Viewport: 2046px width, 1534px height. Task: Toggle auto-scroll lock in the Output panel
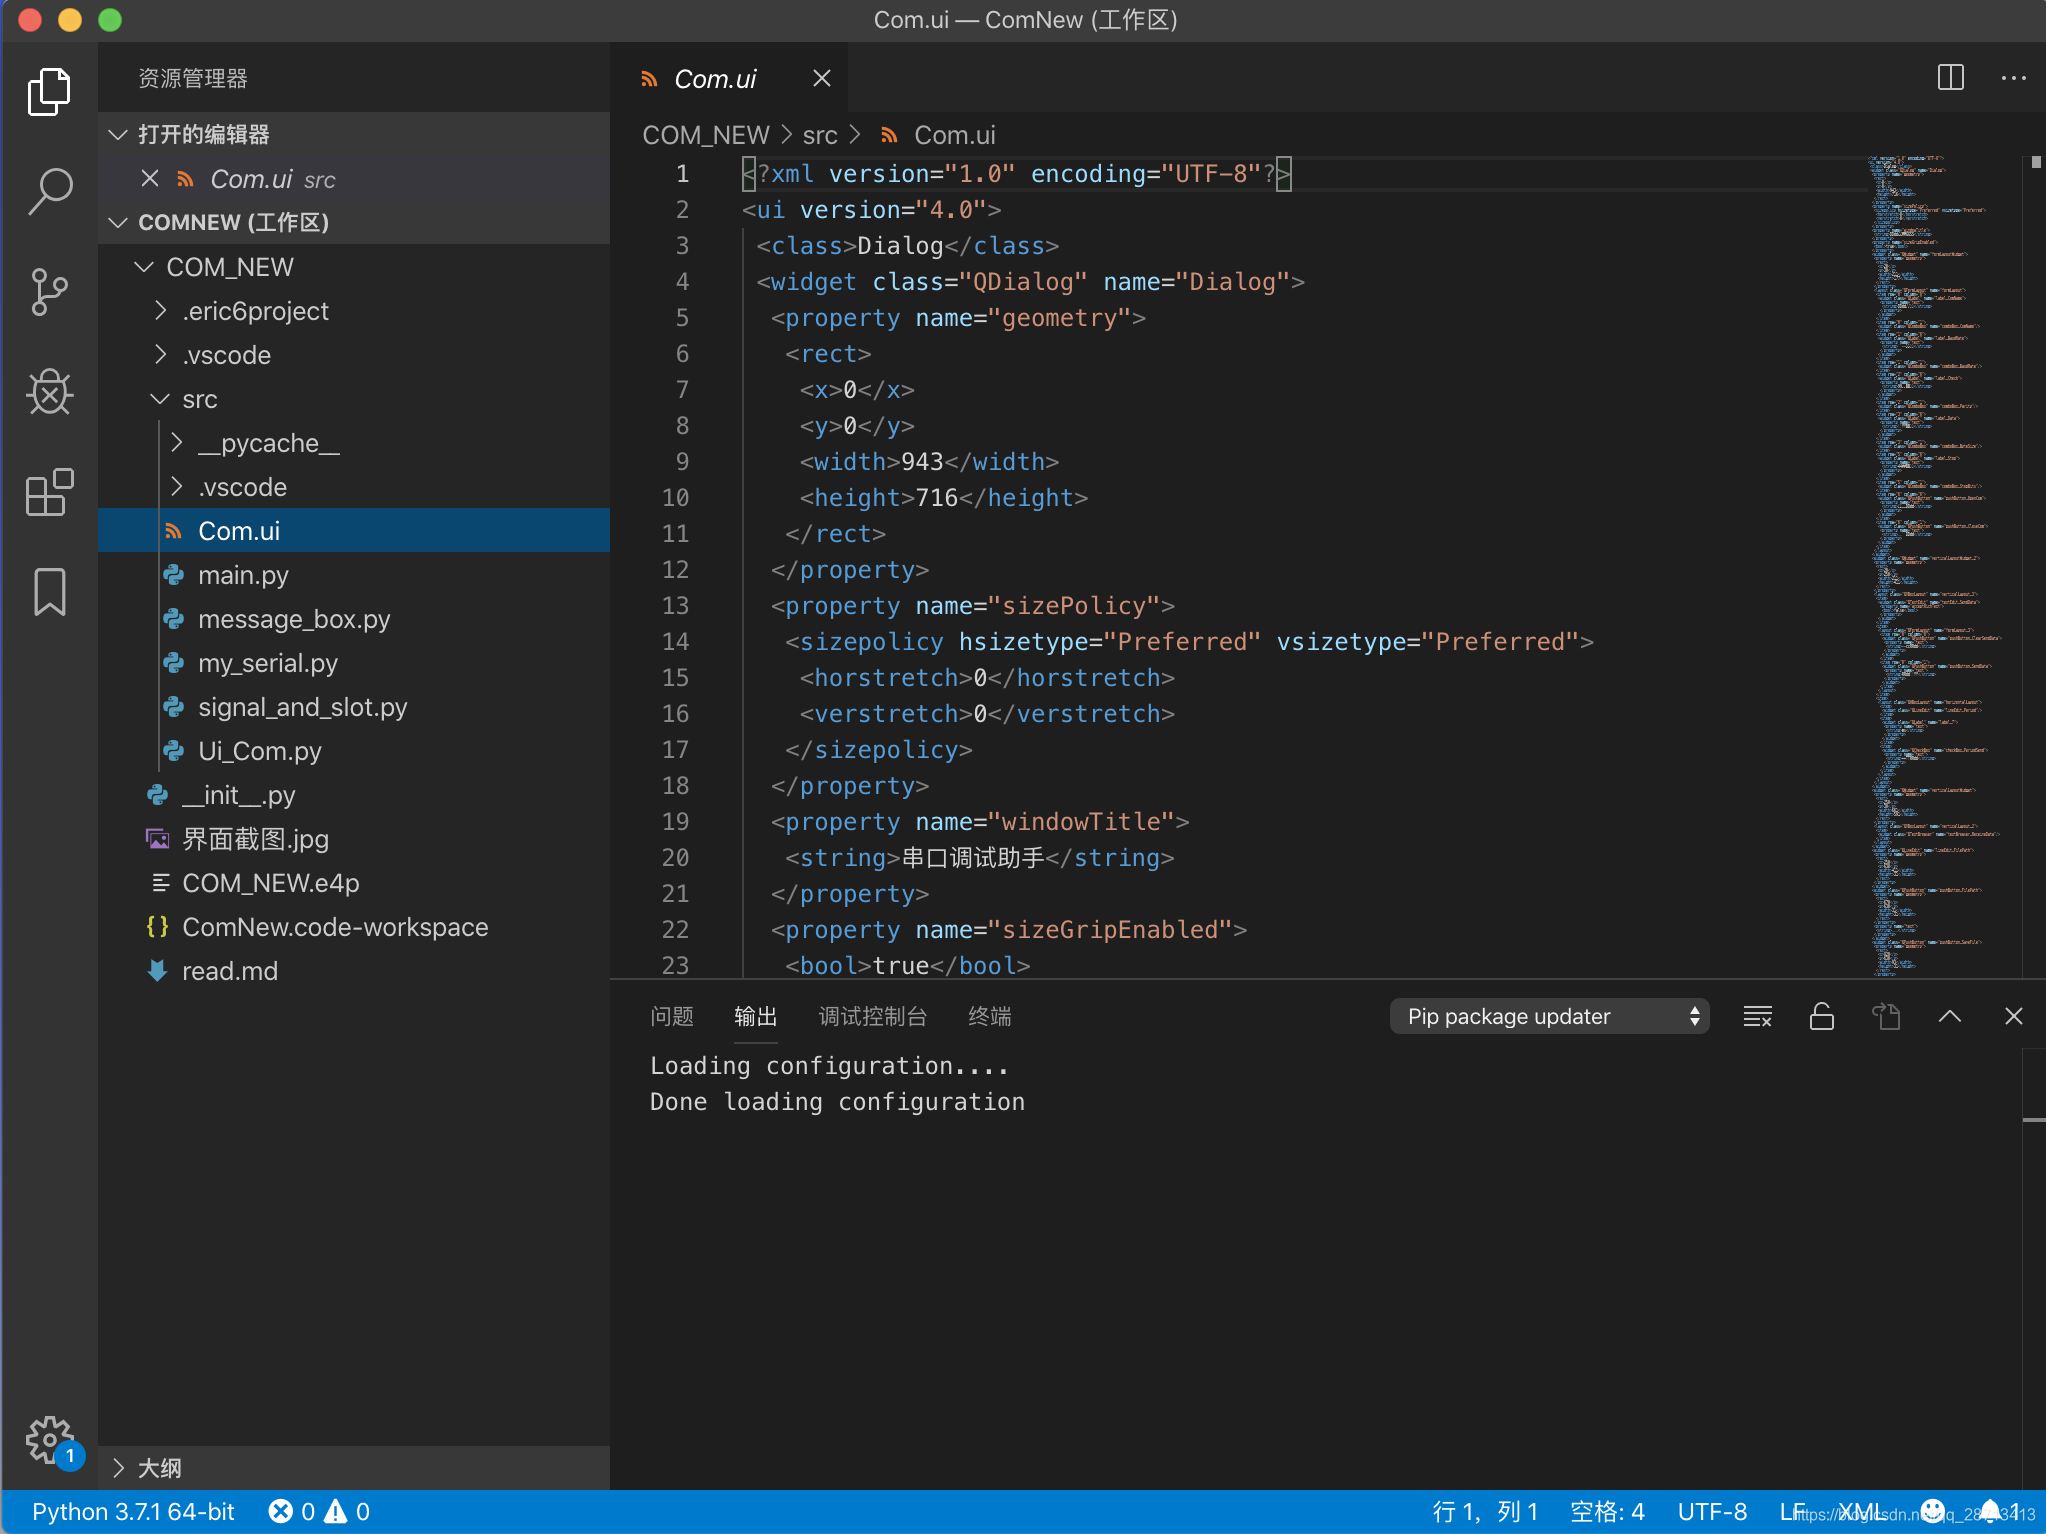[1820, 1016]
